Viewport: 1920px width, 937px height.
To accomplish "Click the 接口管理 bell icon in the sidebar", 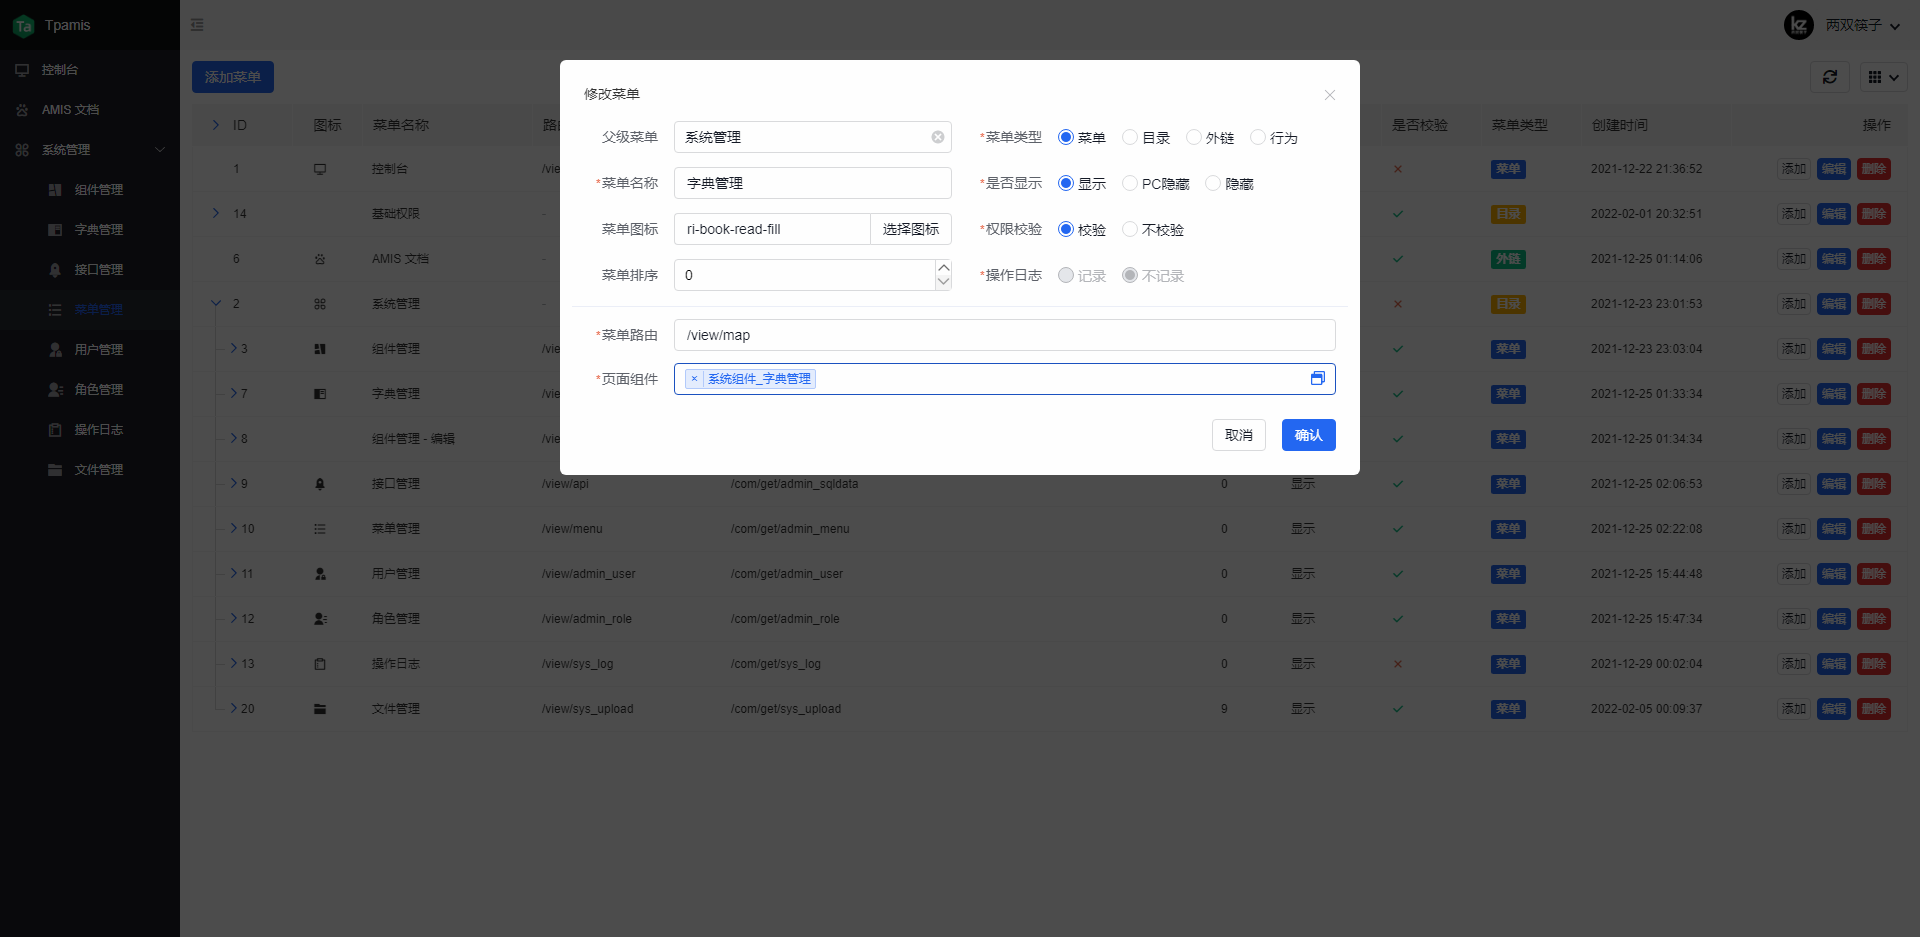I will tap(55, 270).
